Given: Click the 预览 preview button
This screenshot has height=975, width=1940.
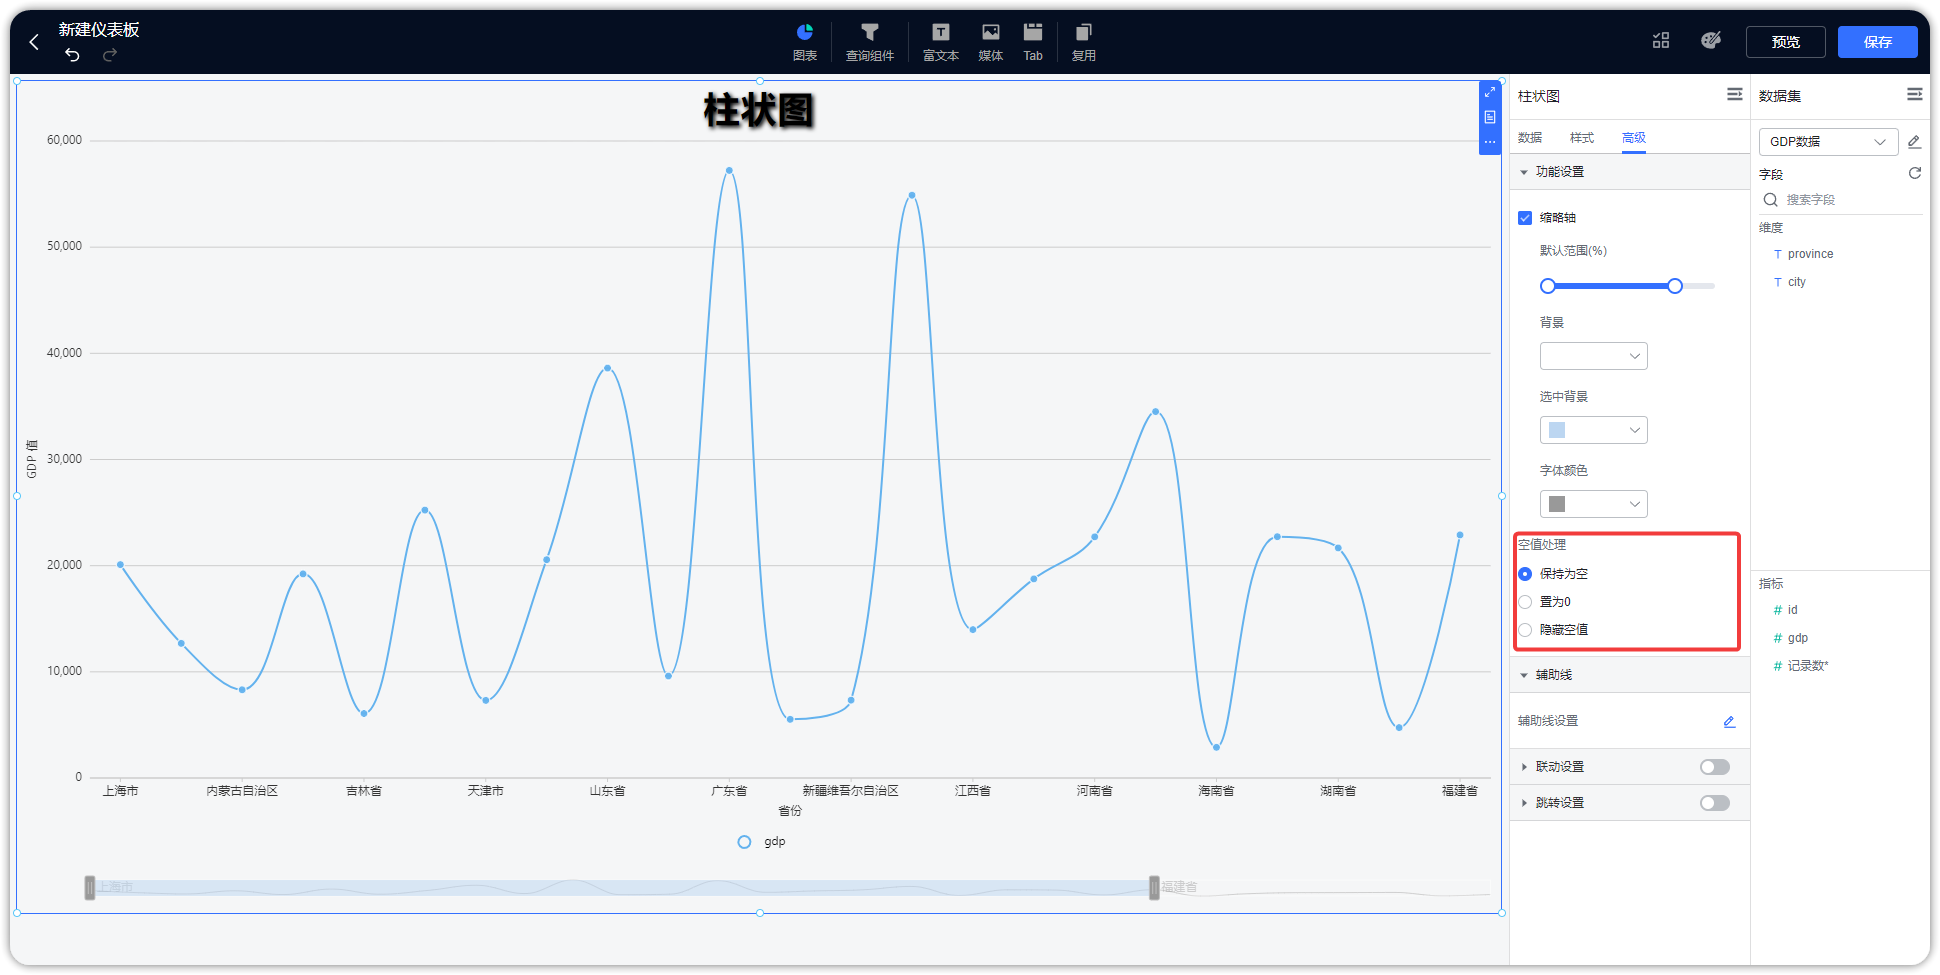Looking at the screenshot, I should pyautogui.click(x=1785, y=42).
